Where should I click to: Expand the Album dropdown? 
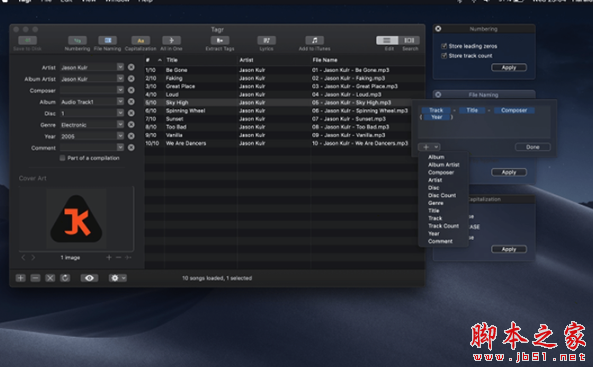click(x=120, y=101)
